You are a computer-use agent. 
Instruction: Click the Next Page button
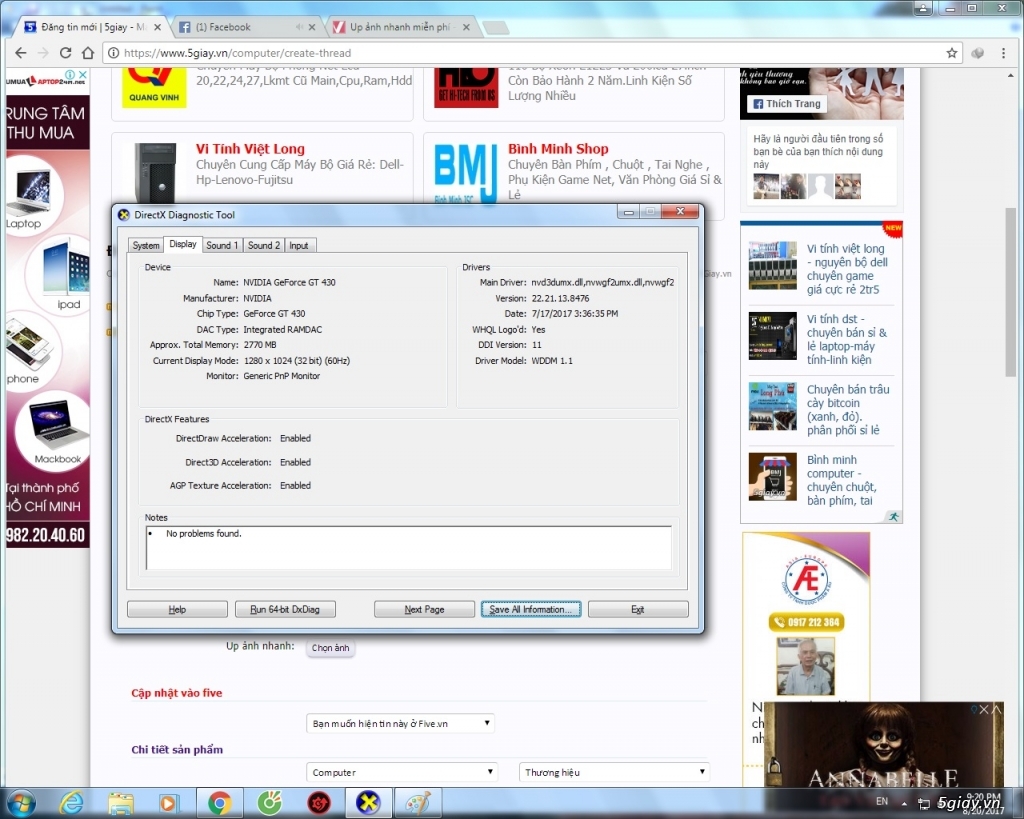[424, 609]
